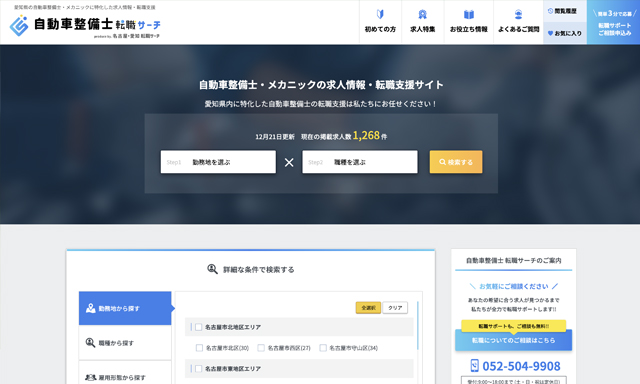The image size is (640, 384).
Task: Click the icon in 雇用形態から探す
Action: pyautogui.click(x=90, y=377)
